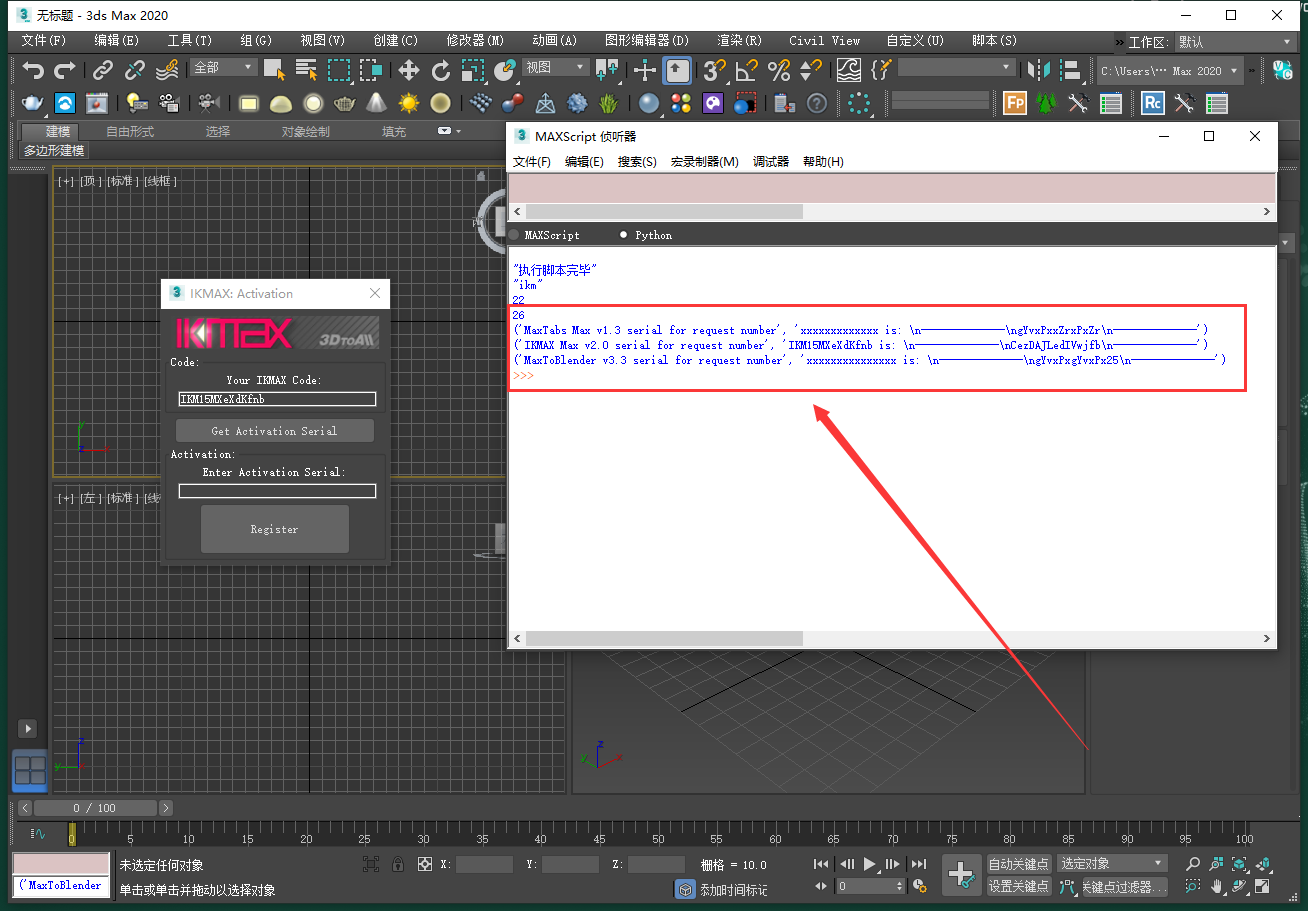Click the blue Rc plugin icon
The height and width of the screenshot is (911, 1308).
[x=1153, y=103]
